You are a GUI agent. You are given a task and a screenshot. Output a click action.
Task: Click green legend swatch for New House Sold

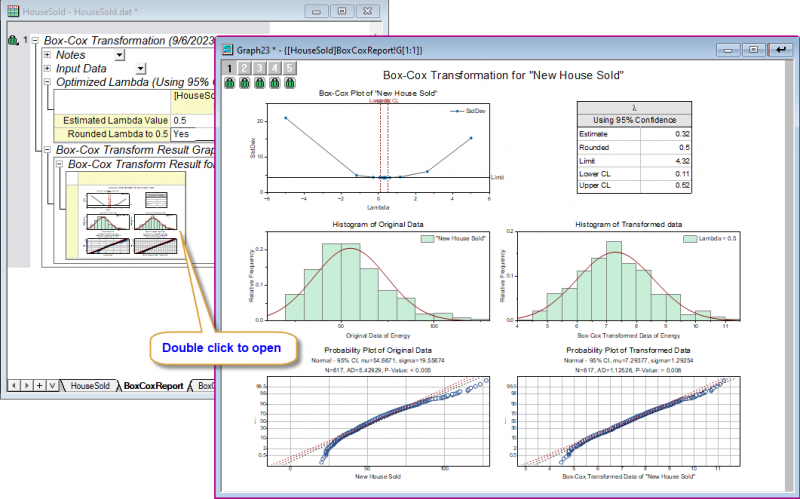427,238
